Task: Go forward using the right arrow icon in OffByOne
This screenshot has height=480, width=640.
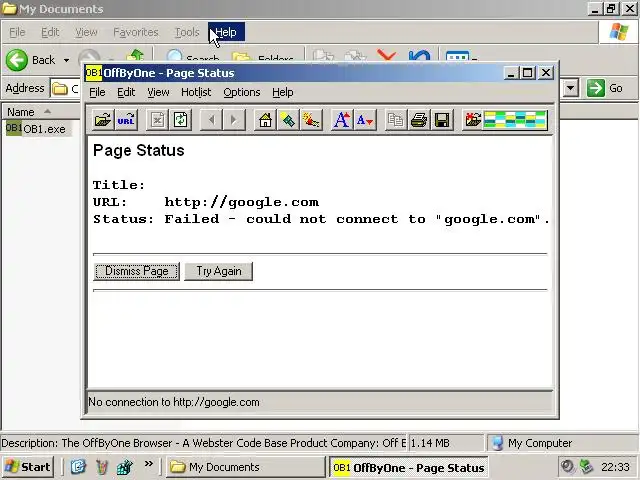Action: click(x=234, y=120)
